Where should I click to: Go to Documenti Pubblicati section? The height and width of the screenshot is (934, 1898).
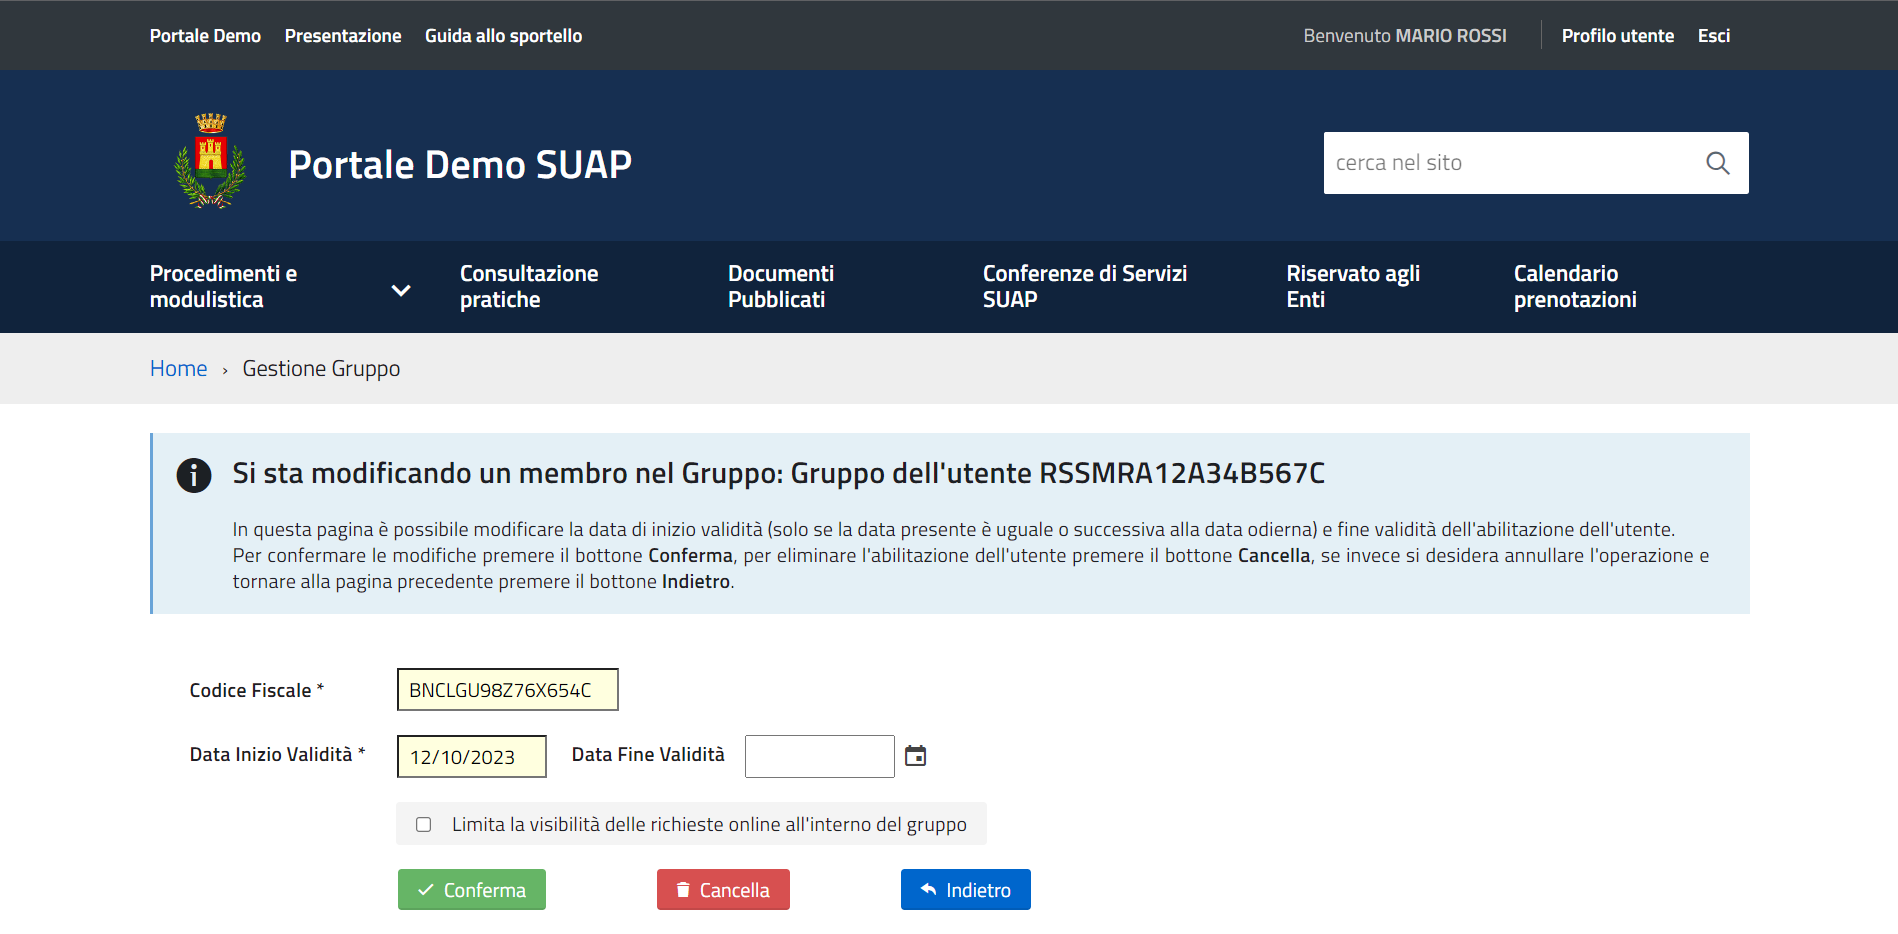(x=780, y=287)
